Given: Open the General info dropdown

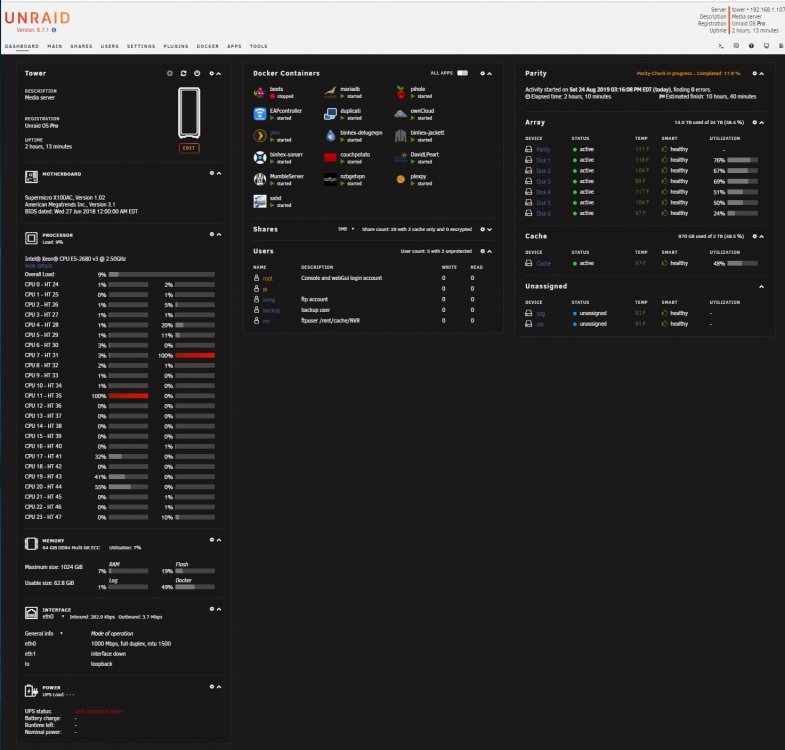Looking at the screenshot, I should click(x=44, y=633).
